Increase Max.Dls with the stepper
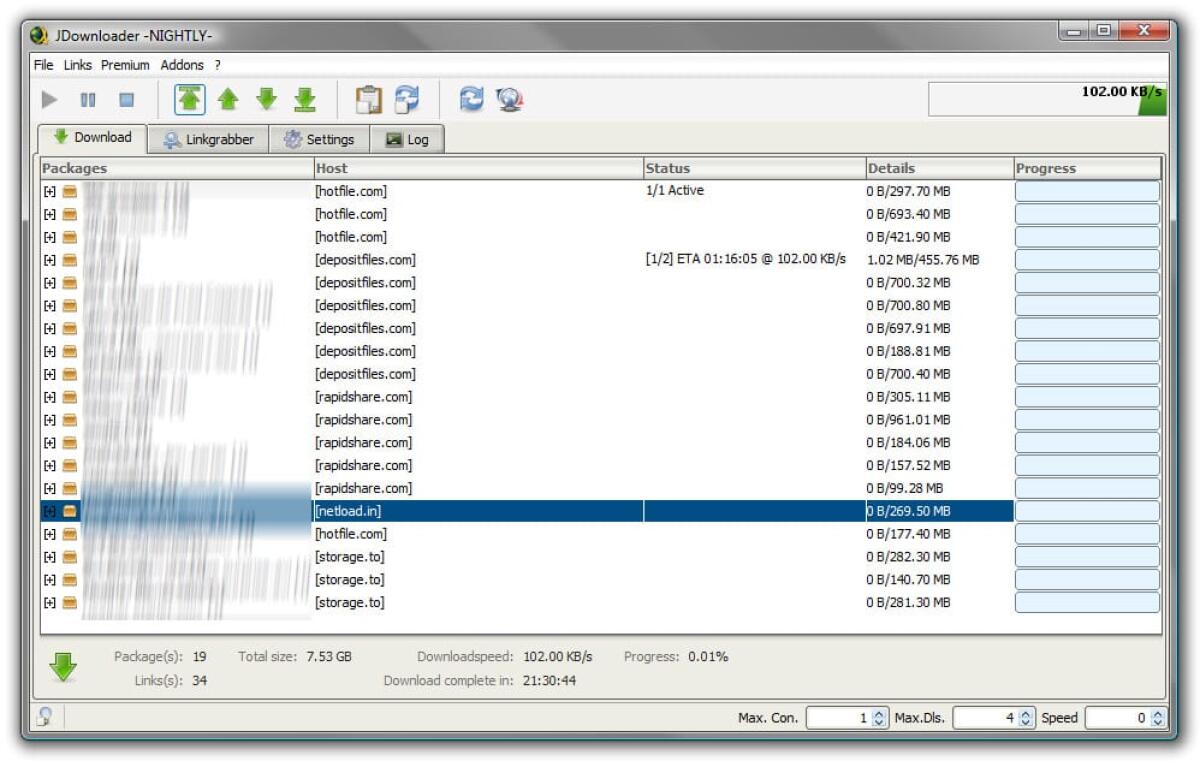 [x=1027, y=713]
